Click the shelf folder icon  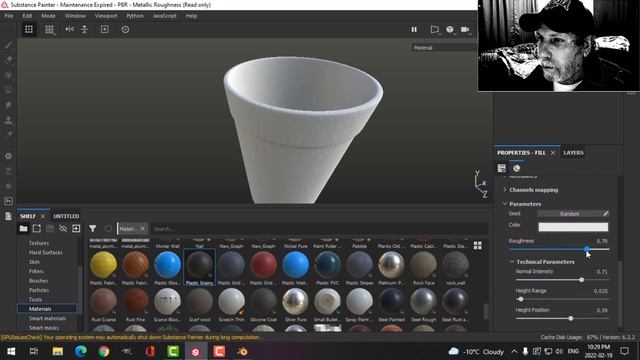coord(23,229)
